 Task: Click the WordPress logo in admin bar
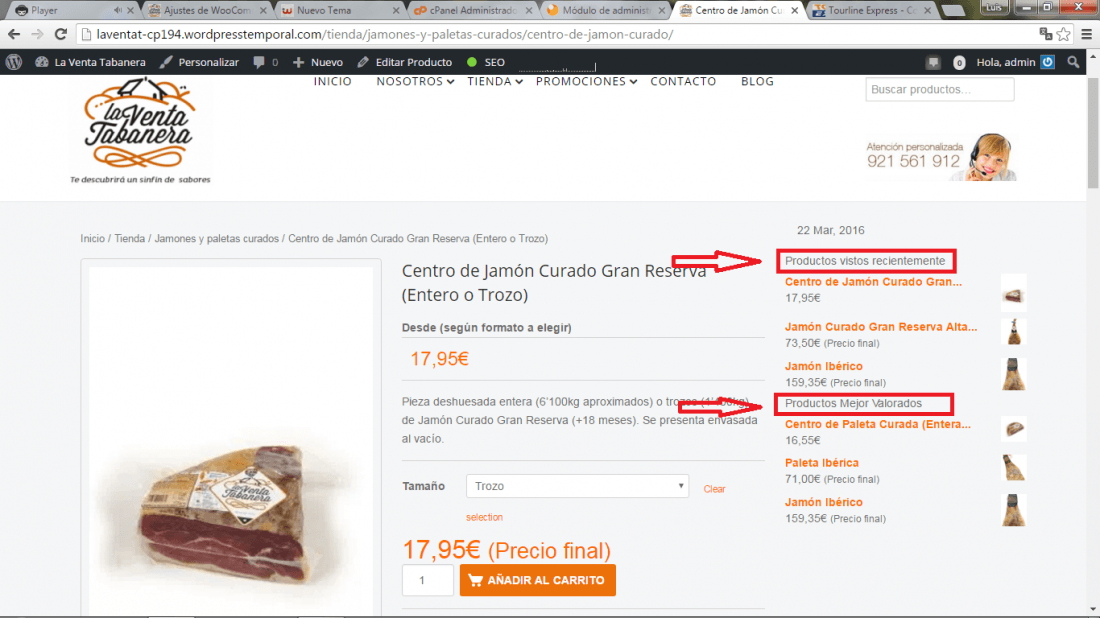tap(14, 62)
